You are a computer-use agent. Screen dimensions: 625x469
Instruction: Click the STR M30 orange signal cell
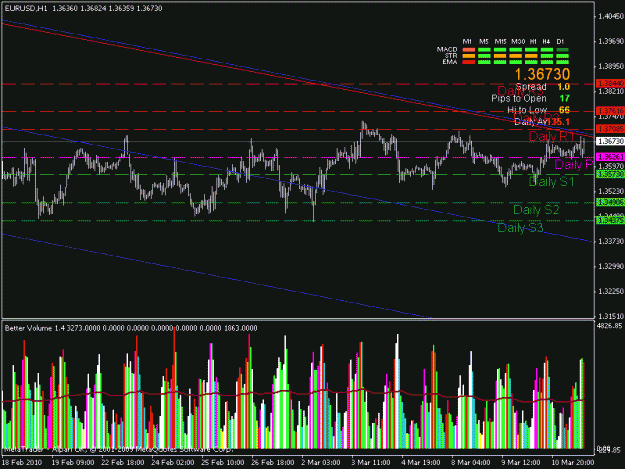point(515,56)
